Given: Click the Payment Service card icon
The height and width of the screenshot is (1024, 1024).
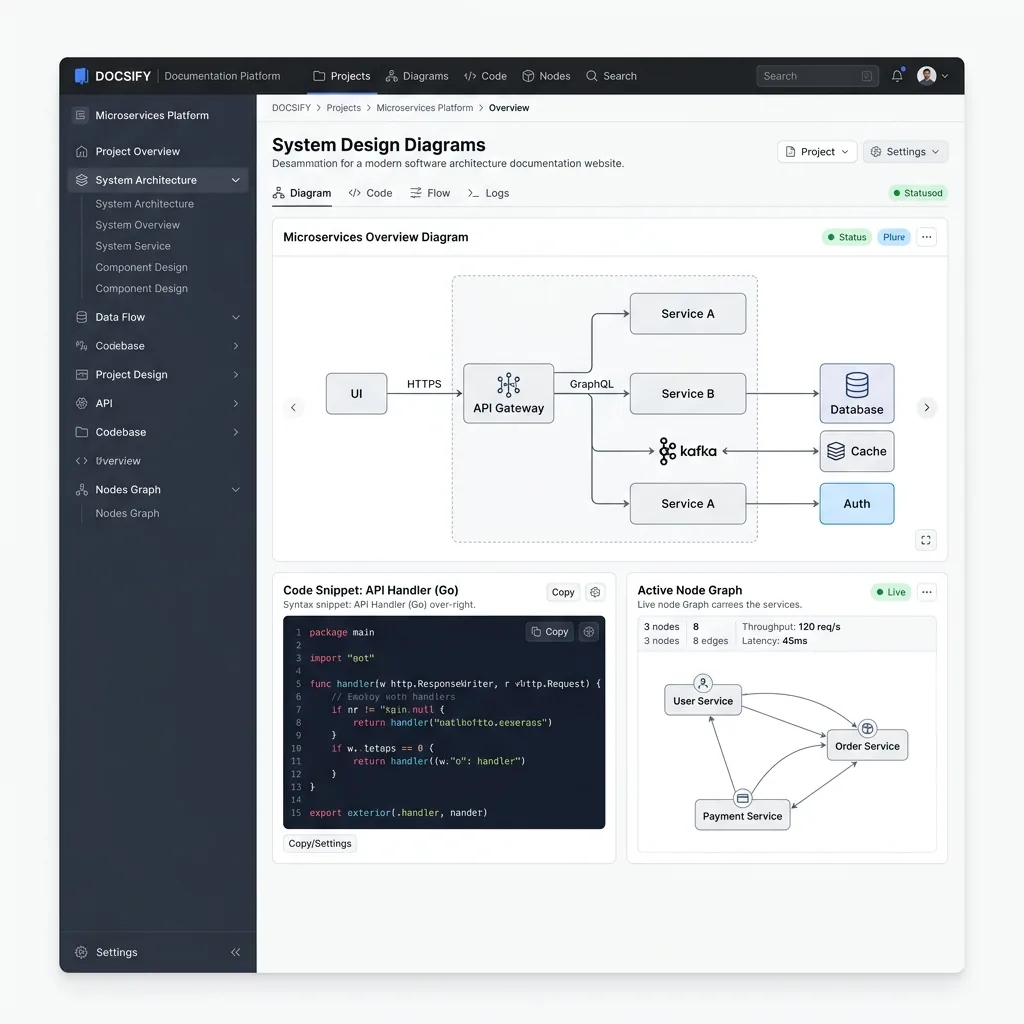Looking at the screenshot, I should (743, 798).
